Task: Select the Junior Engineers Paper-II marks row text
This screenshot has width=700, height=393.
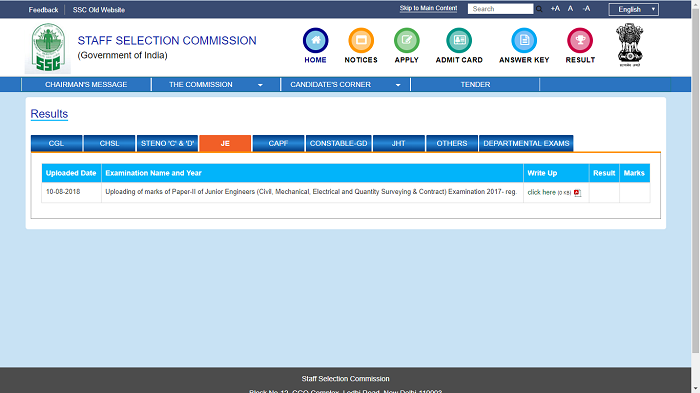Action: coord(311,192)
